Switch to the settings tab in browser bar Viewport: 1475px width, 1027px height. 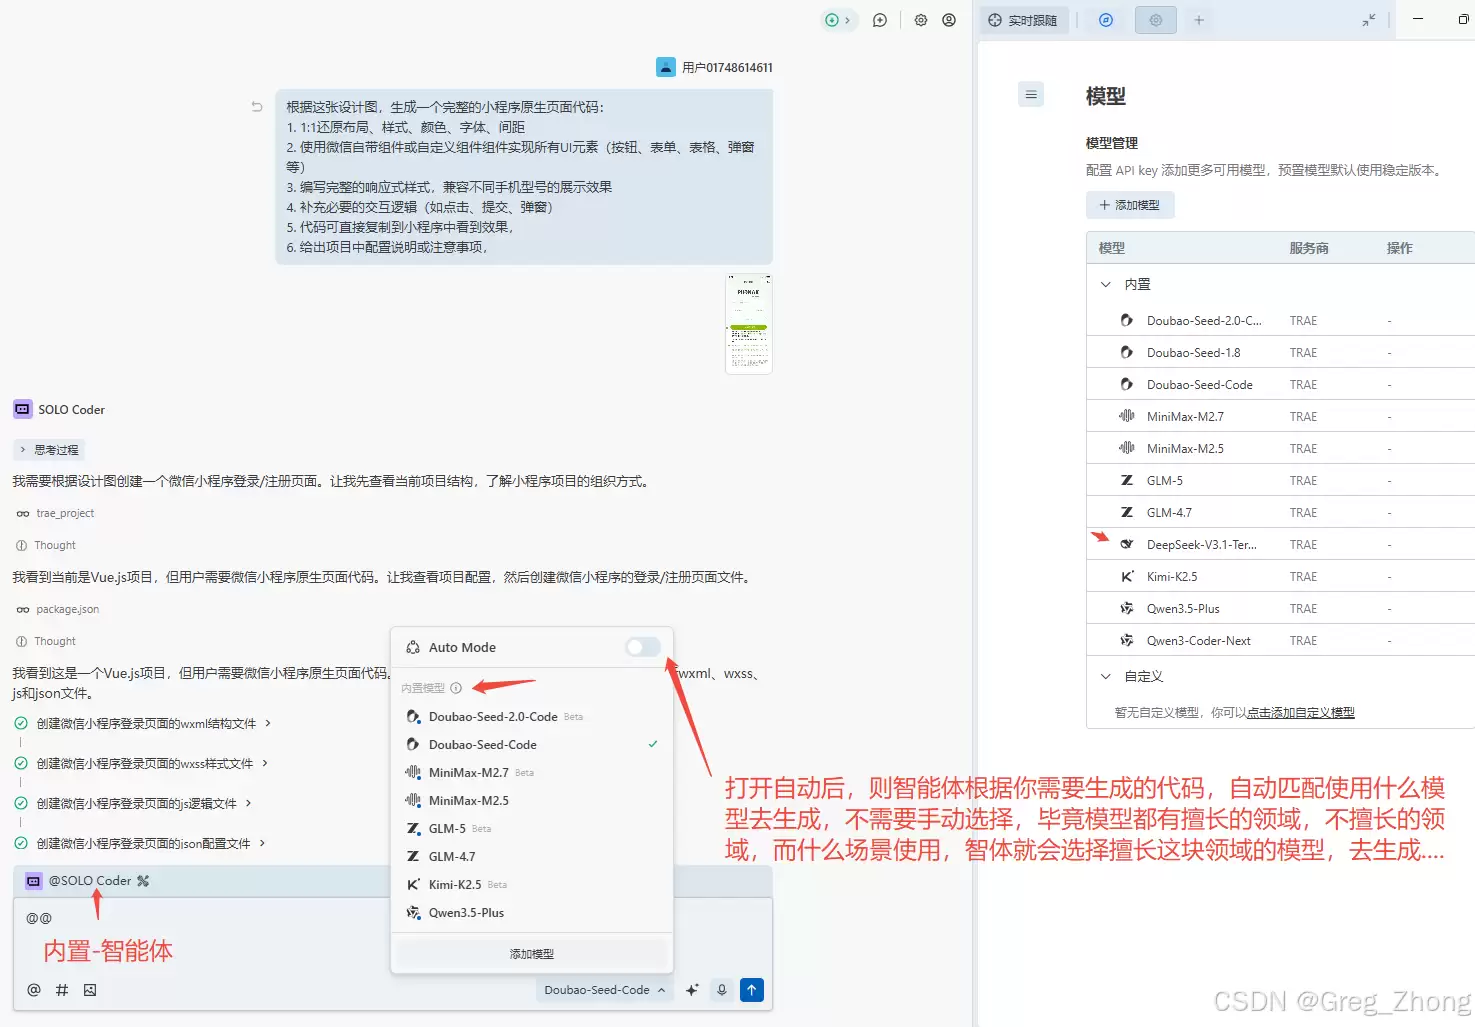pos(1155,19)
